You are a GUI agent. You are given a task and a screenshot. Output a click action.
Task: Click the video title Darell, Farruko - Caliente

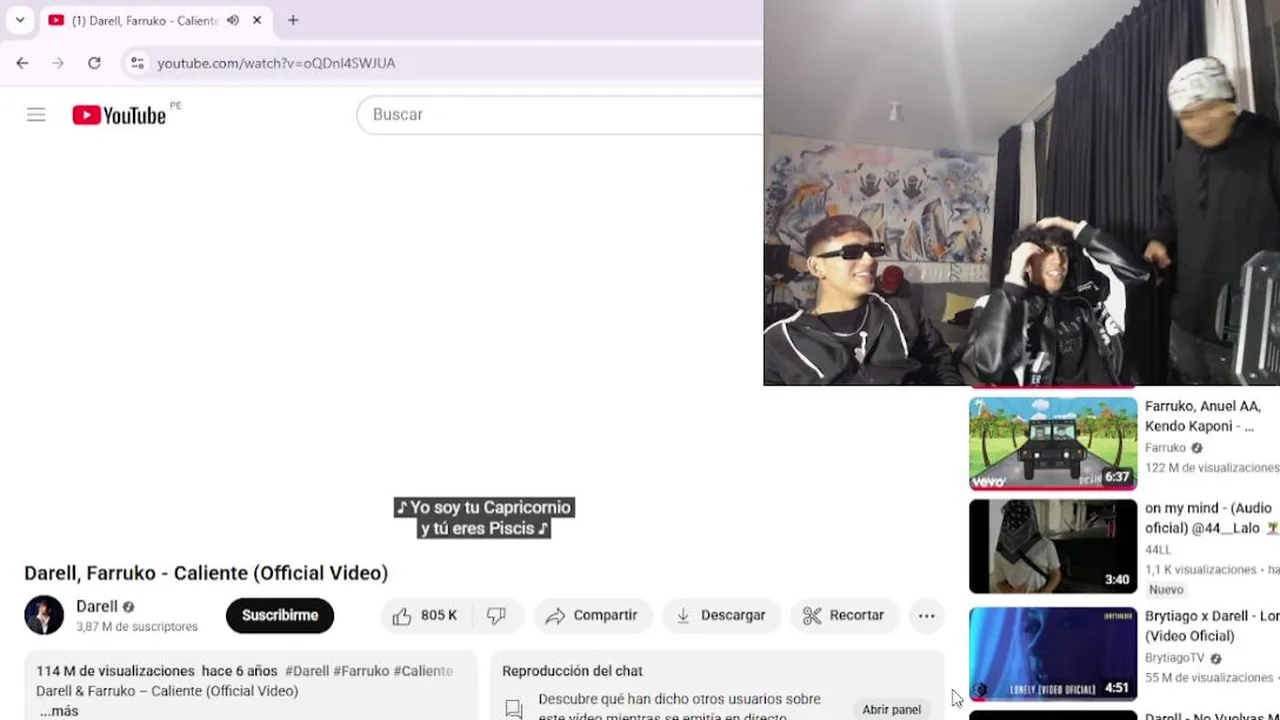206,573
